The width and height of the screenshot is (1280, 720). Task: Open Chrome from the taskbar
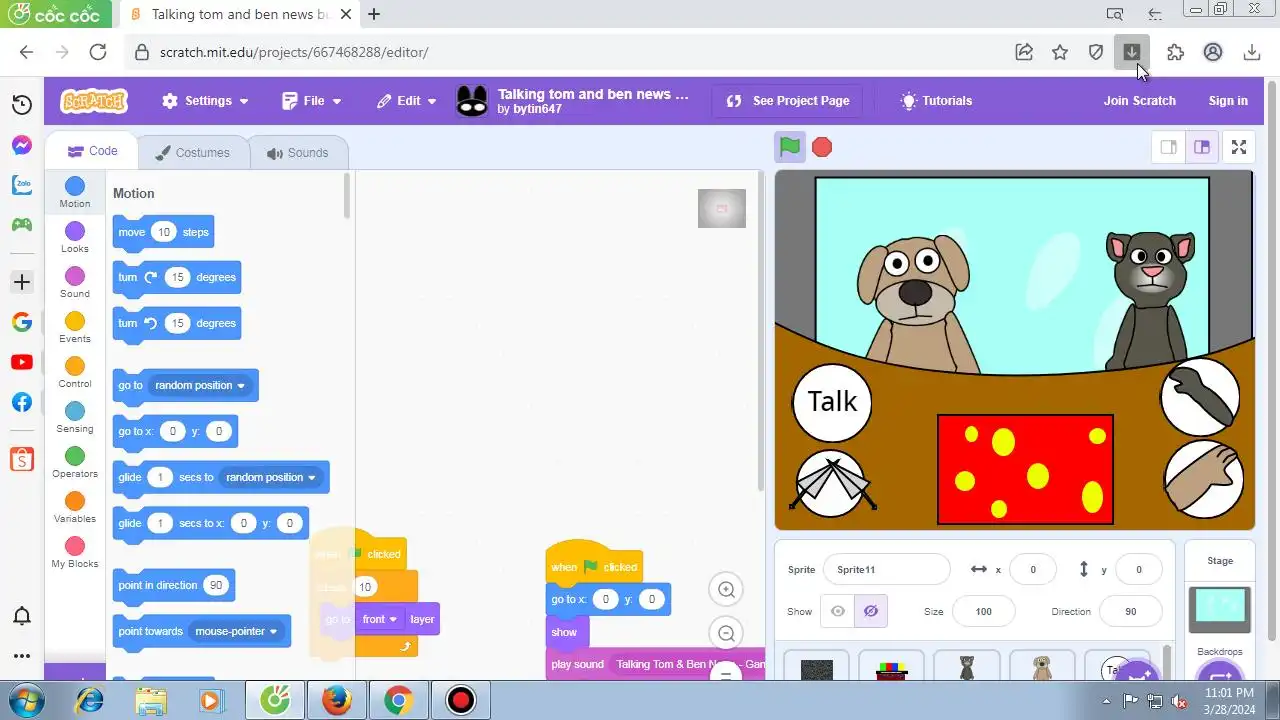click(398, 700)
